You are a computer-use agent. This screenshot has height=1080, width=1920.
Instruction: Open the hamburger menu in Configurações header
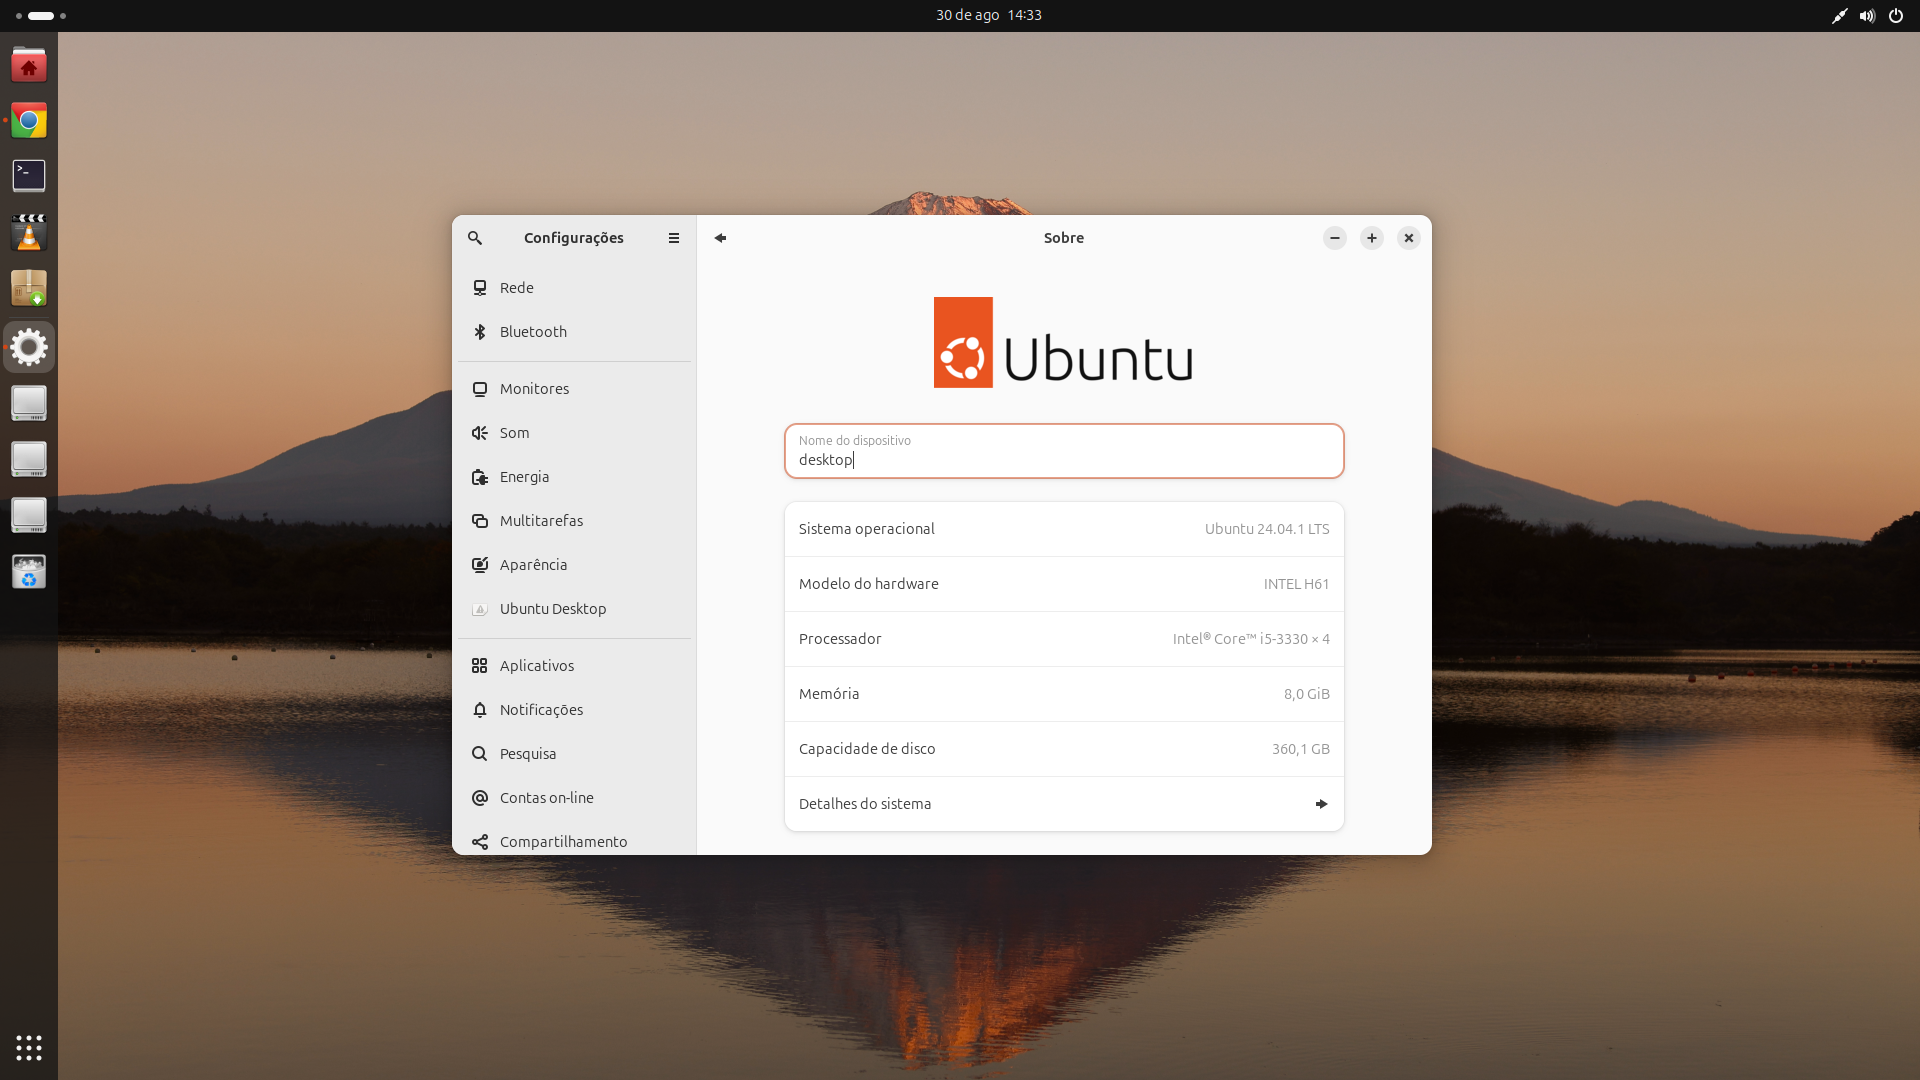click(x=674, y=238)
